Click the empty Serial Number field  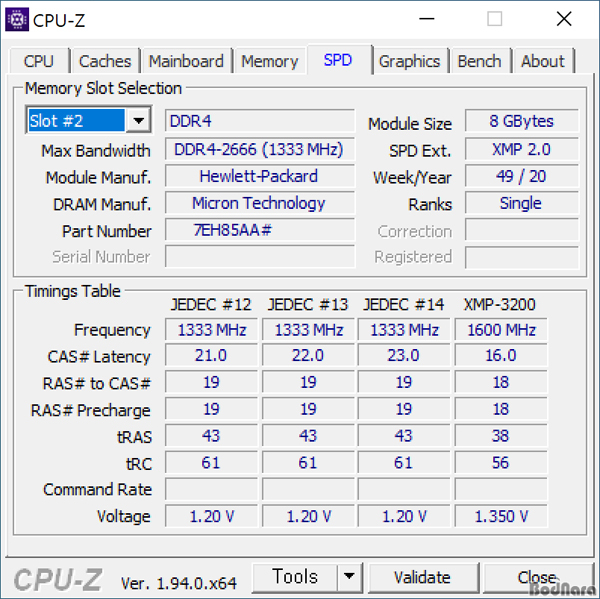point(260,256)
